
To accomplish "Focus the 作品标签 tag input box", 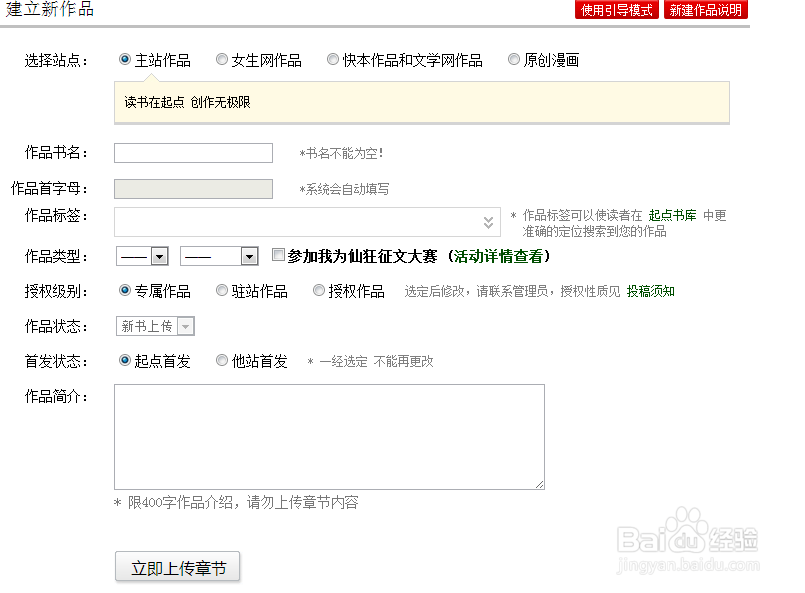I will coord(307,222).
